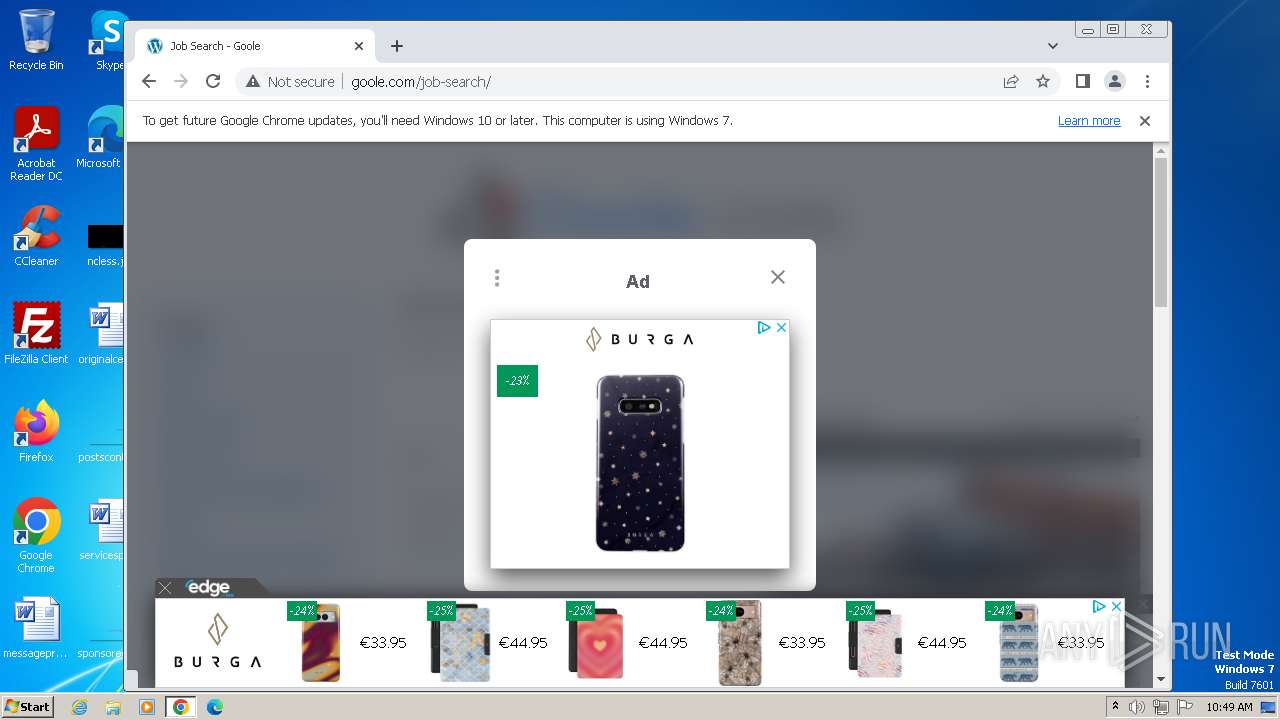Go back to the previous page
The image size is (1280, 720).
click(x=149, y=82)
